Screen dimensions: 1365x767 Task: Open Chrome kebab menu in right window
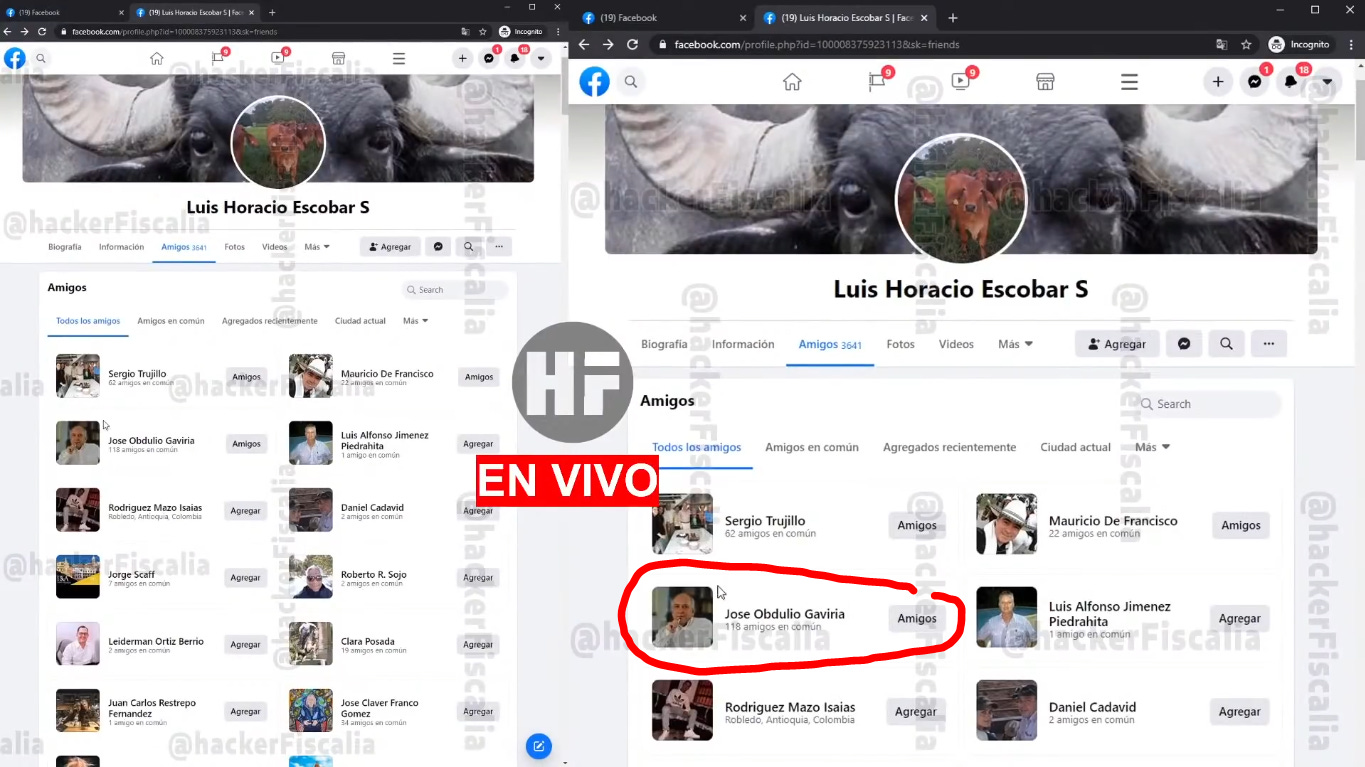1350,44
